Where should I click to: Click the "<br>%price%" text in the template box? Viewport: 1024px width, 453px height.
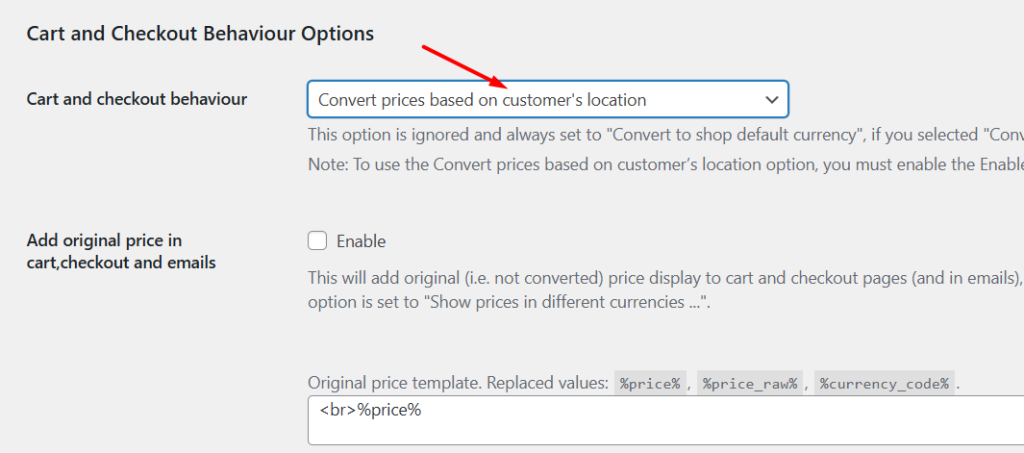pyautogui.click(x=371, y=410)
